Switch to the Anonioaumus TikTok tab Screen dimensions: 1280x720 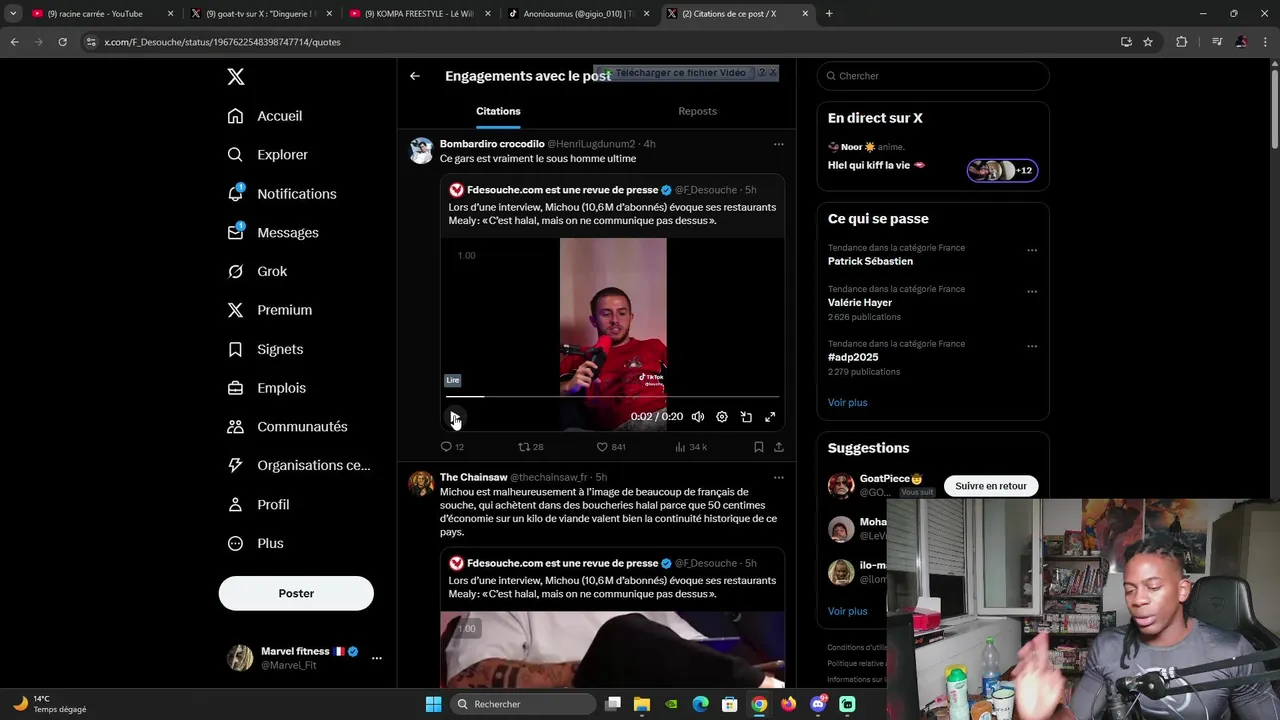580,14
